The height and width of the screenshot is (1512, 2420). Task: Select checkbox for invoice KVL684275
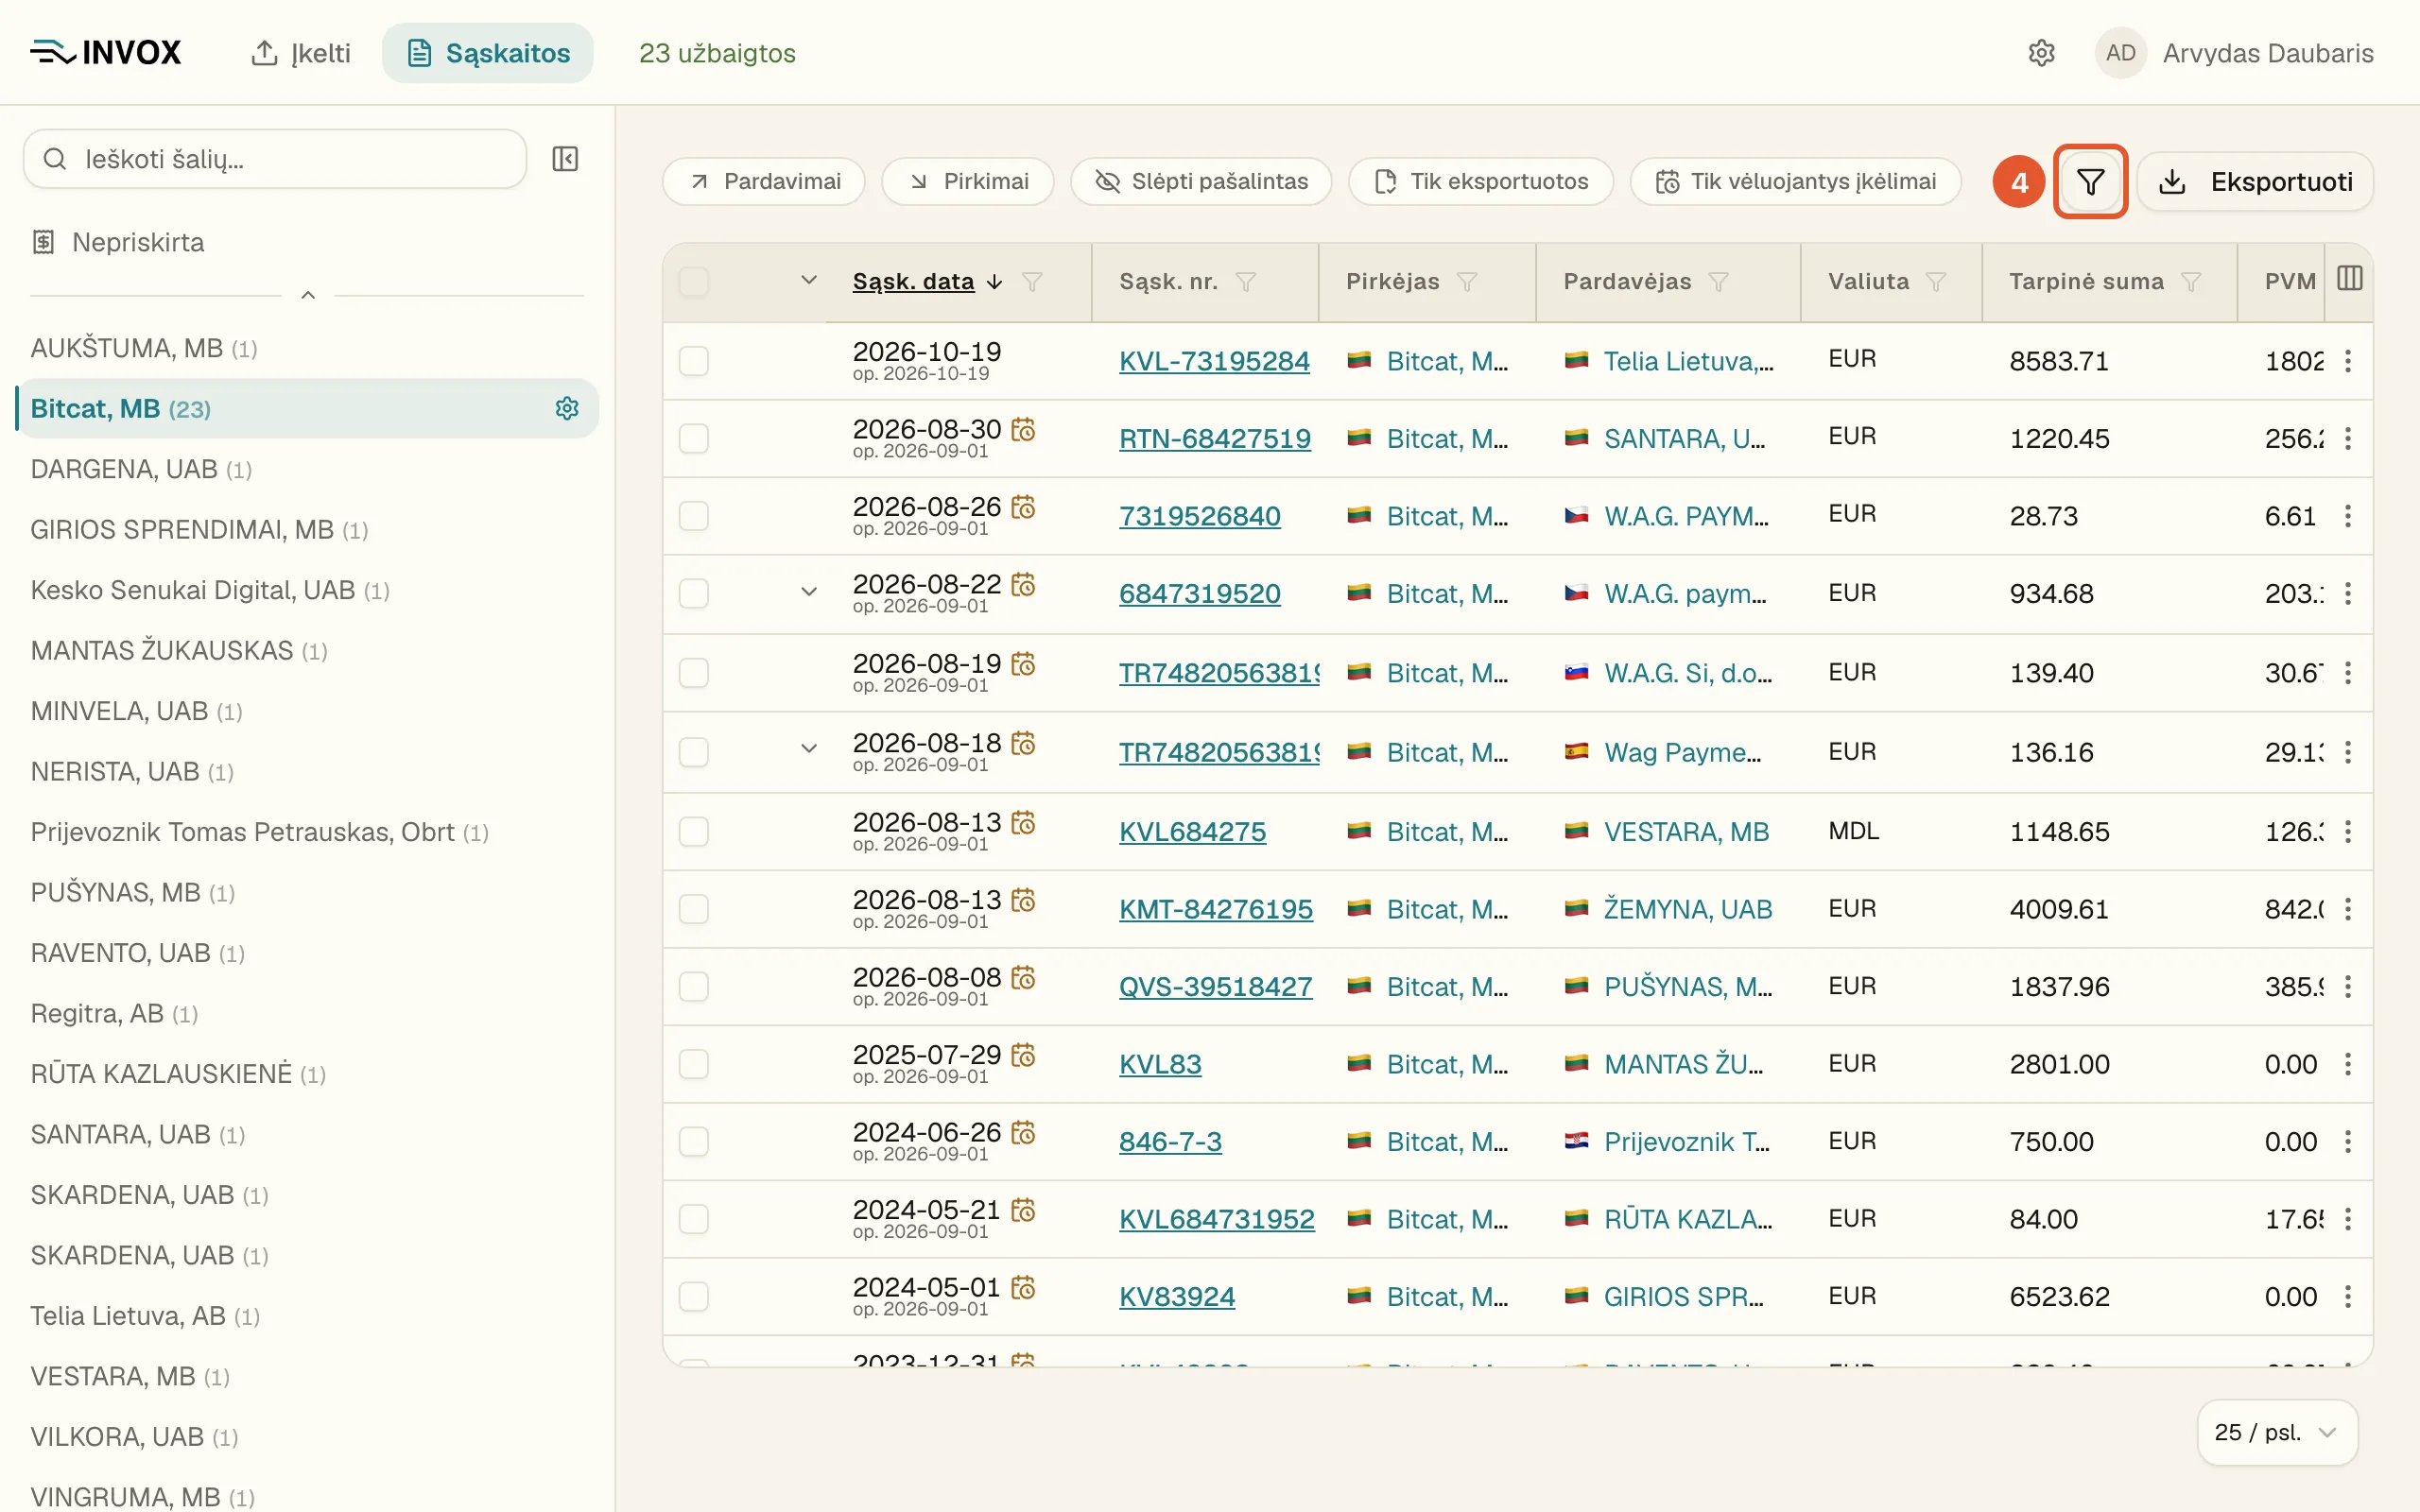[694, 831]
